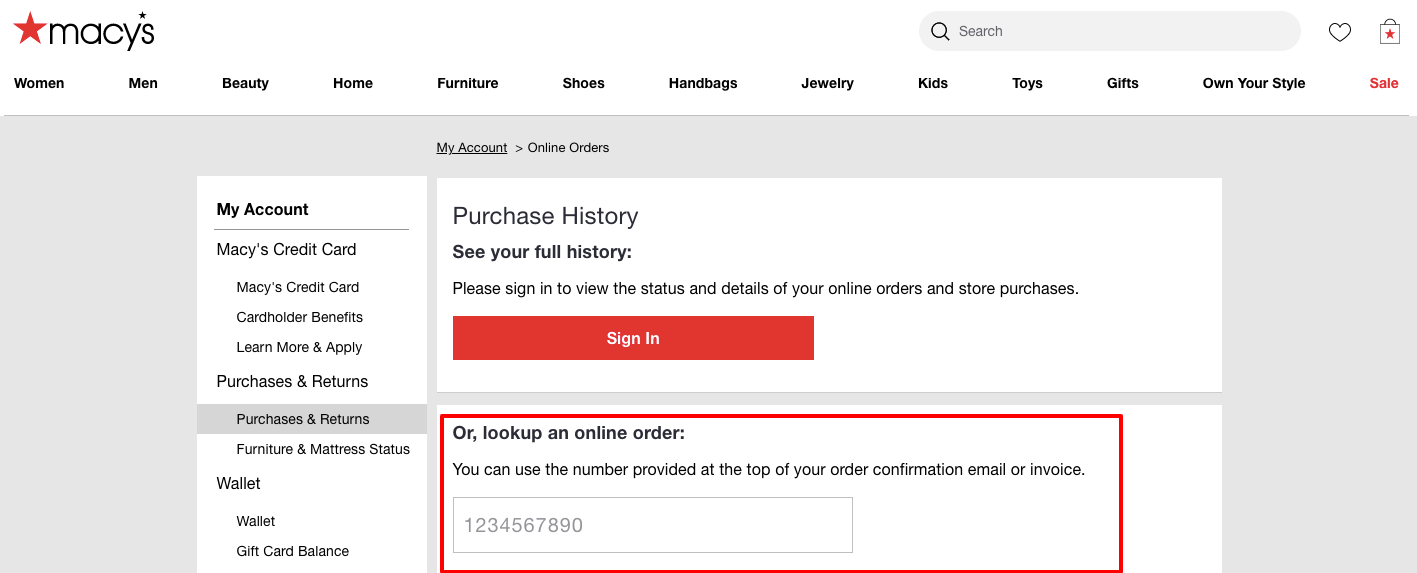The height and width of the screenshot is (573, 1417).
Task: Open the wishlist heart icon
Action: [1340, 32]
